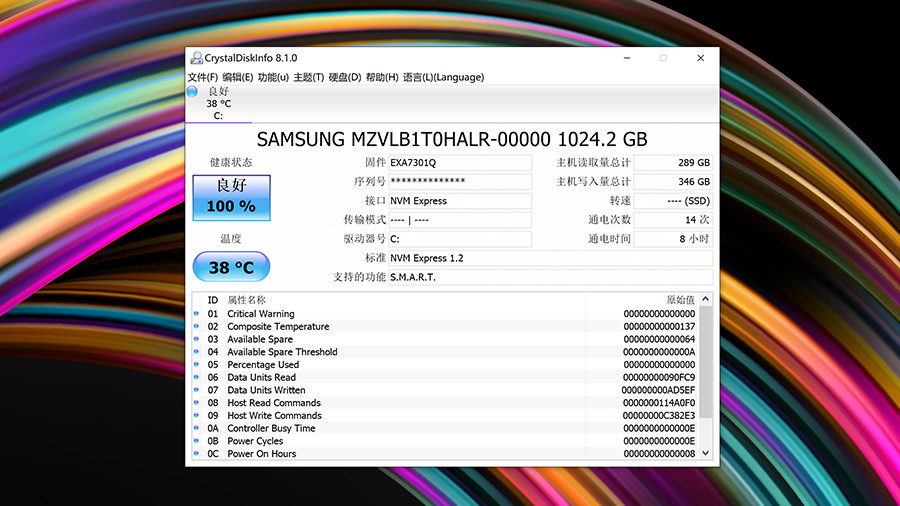This screenshot has height=506, width=900.
Task: Click the interface field NVM Express
Action: [460, 201]
